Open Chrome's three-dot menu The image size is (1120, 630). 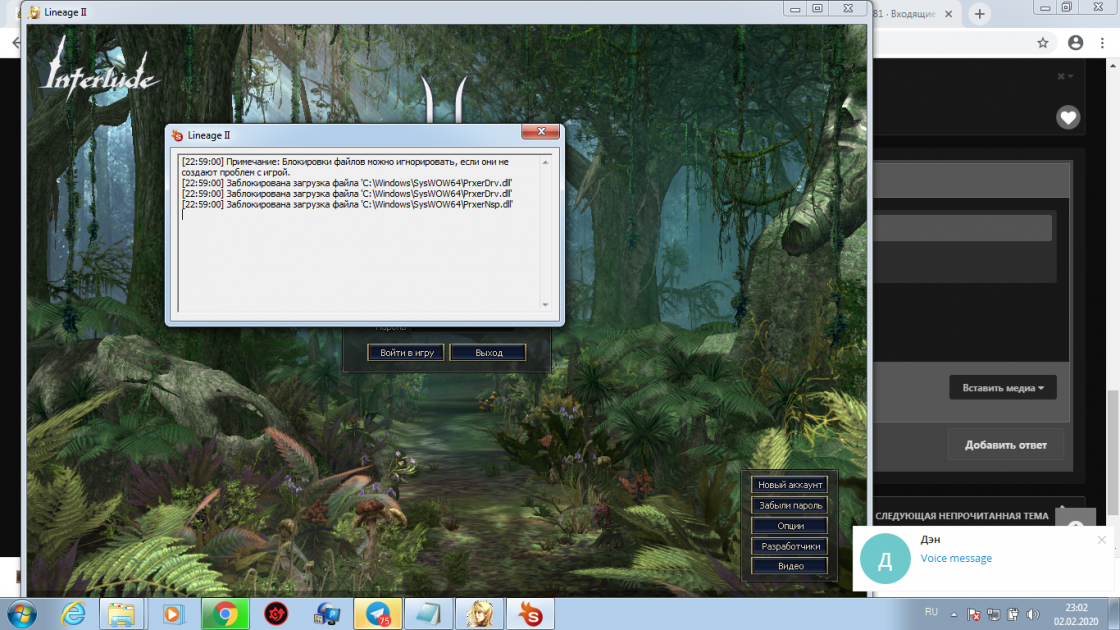pos(1106,43)
